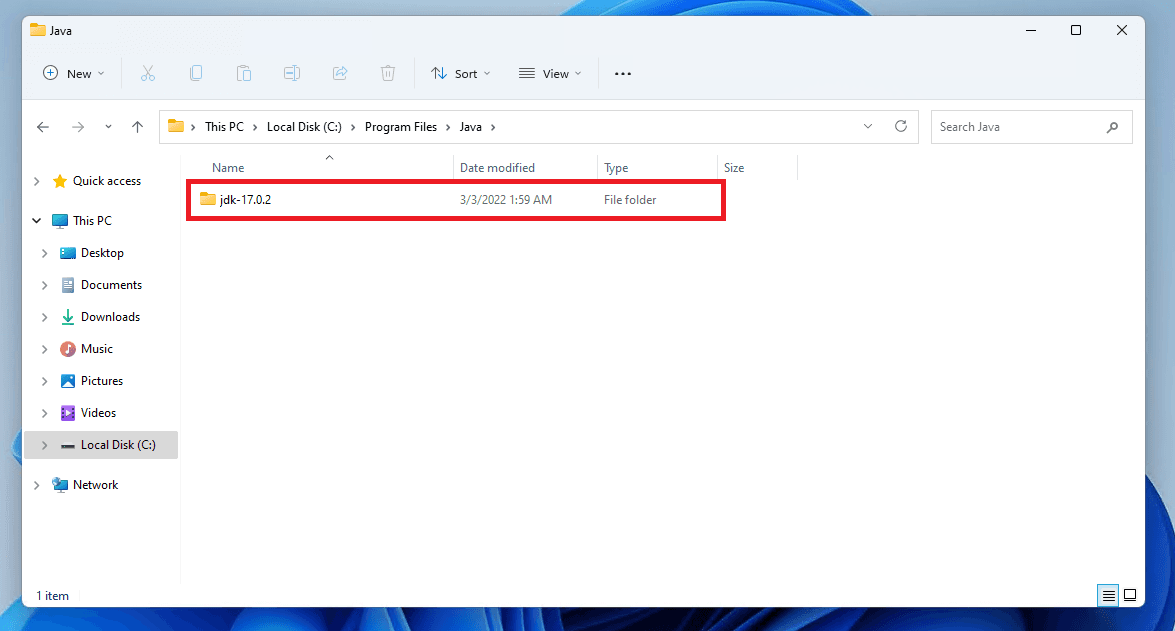
Task: Open the Sort options dropdown
Action: pyautogui.click(x=461, y=73)
